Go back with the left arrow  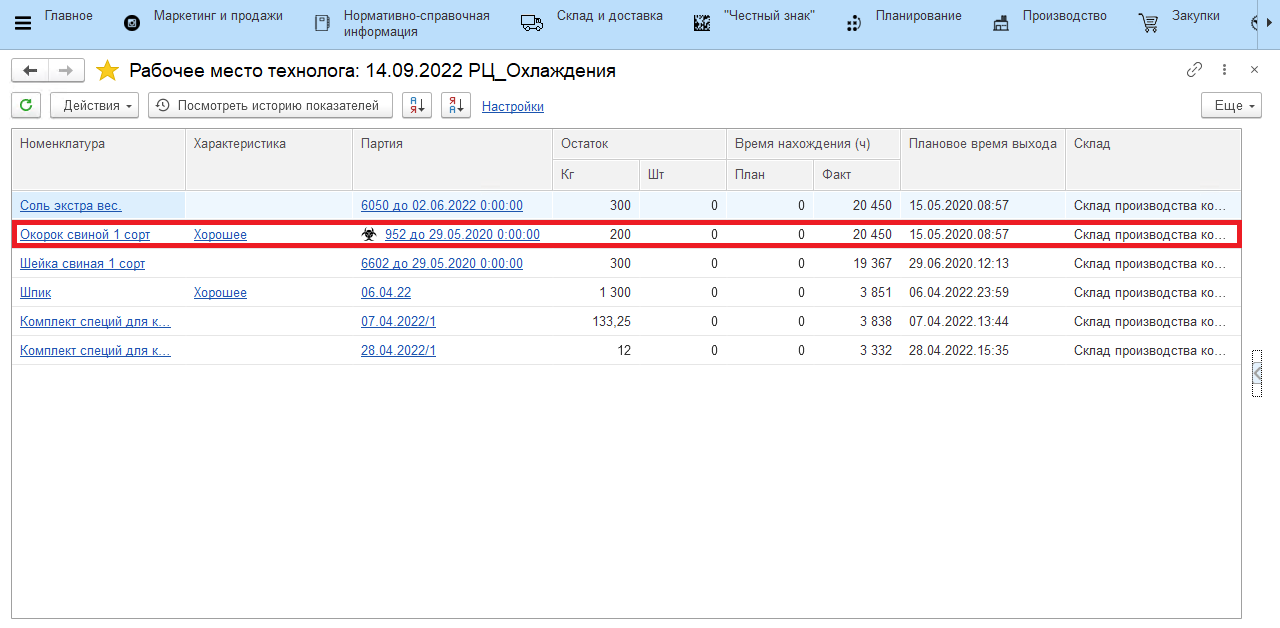click(x=30, y=71)
